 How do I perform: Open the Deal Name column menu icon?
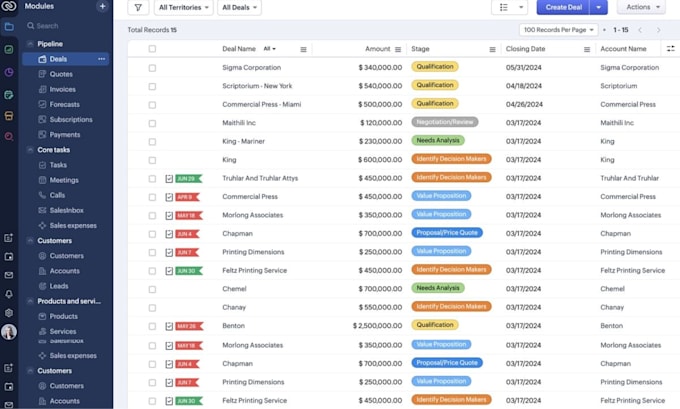pos(304,49)
